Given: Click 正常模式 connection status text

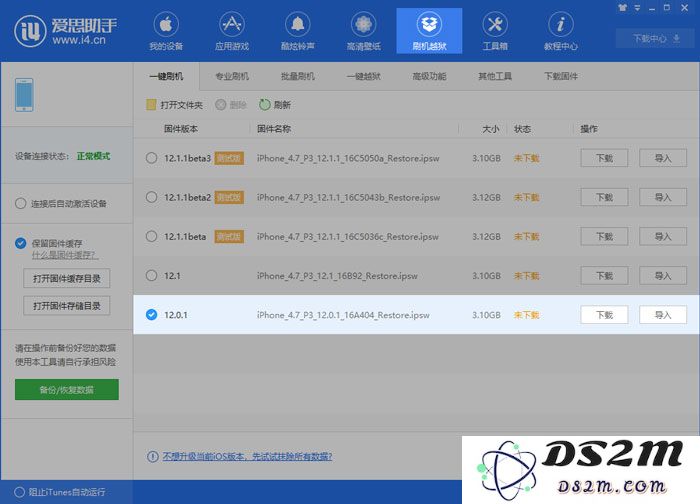Looking at the screenshot, I should coord(93,156).
